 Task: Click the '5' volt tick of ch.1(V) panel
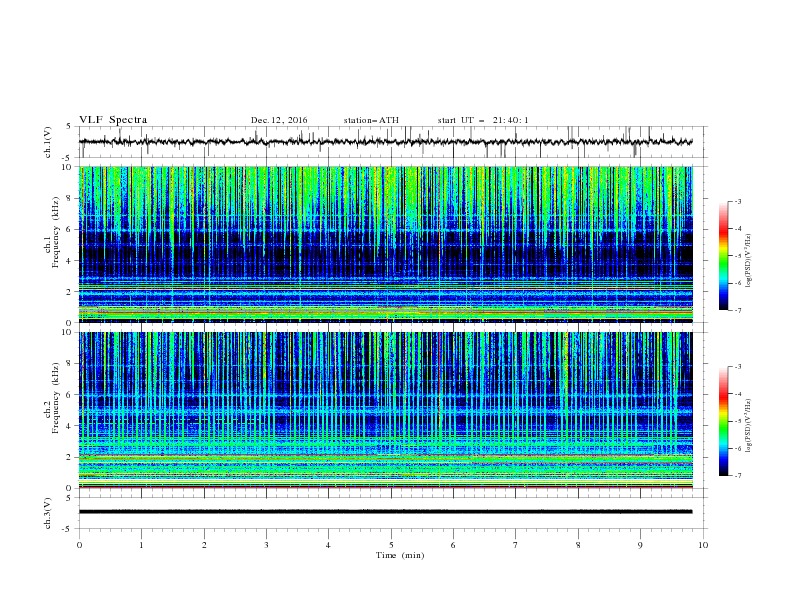(69, 126)
